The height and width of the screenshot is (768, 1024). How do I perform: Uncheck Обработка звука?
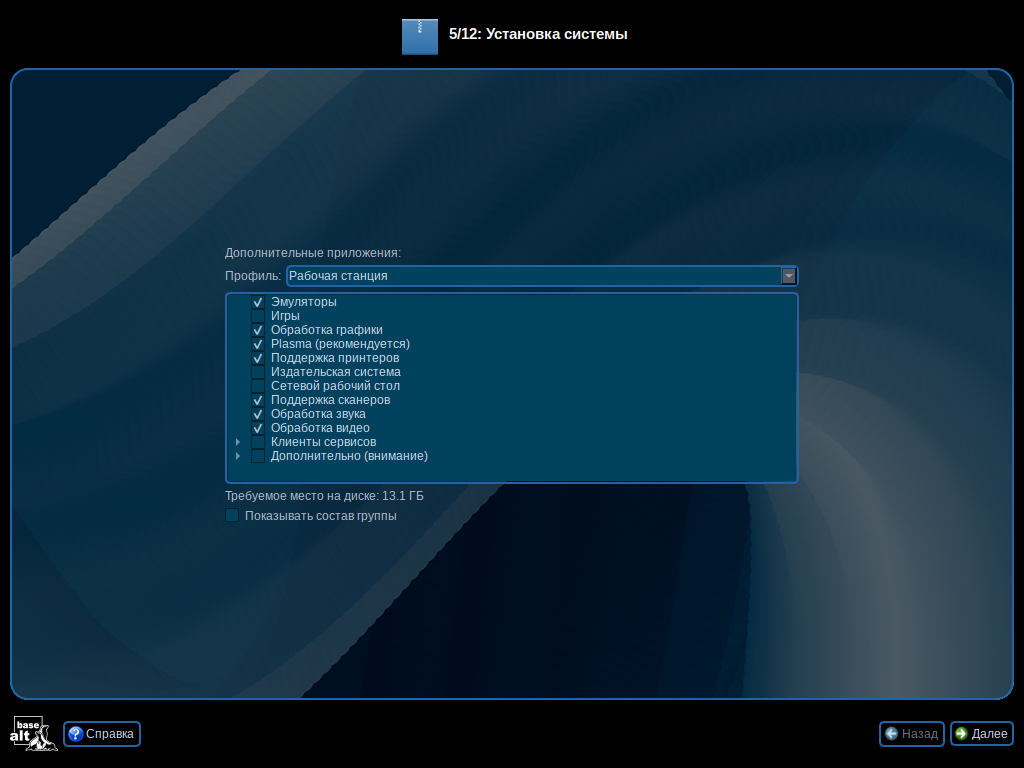click(258, 413)
